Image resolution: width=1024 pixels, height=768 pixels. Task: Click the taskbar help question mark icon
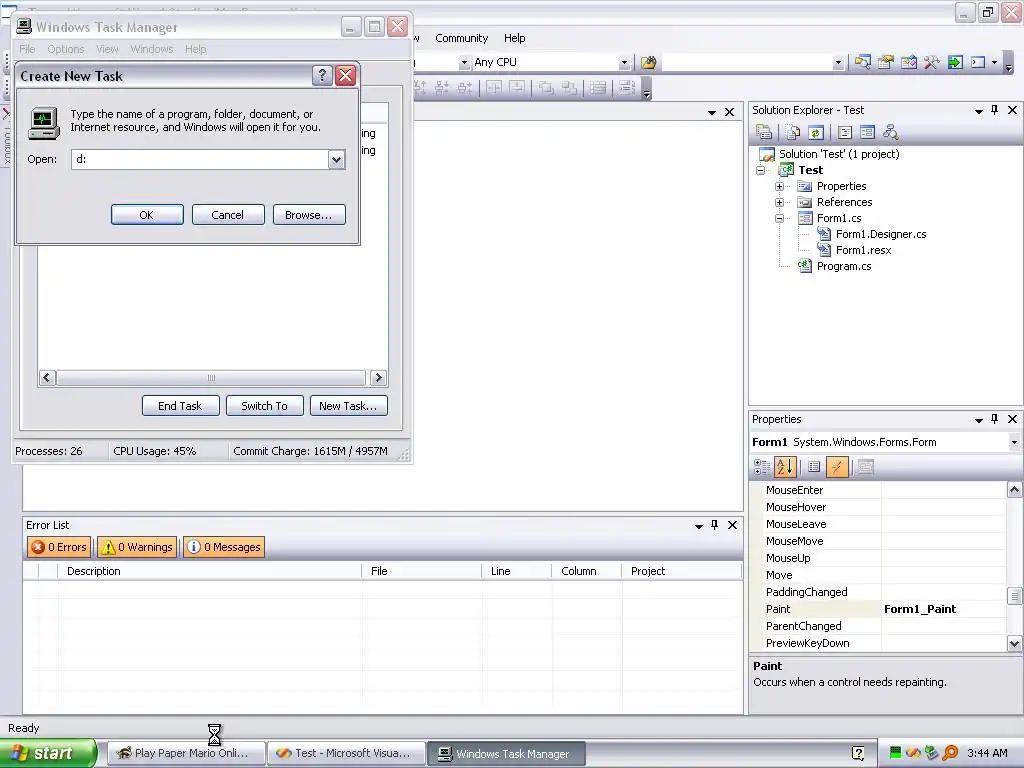tap(859, 753)
